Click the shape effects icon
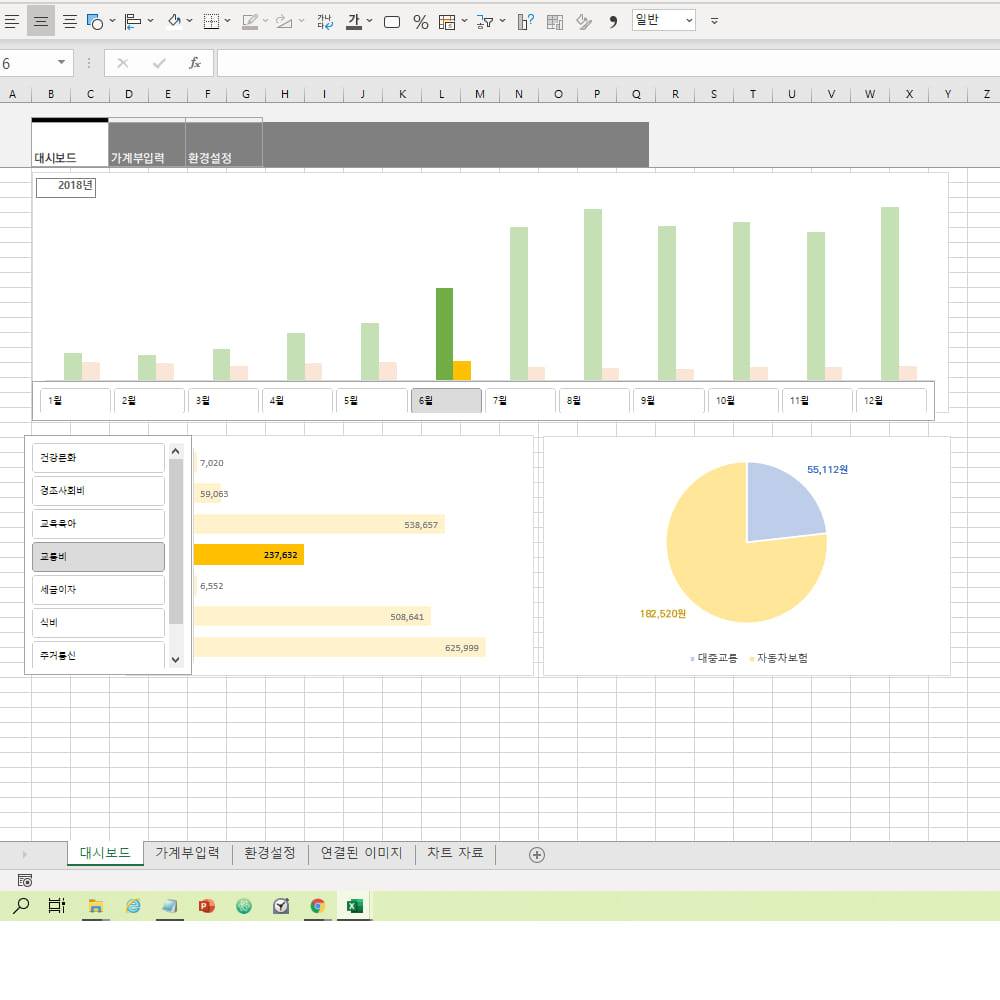 (284, 22)
